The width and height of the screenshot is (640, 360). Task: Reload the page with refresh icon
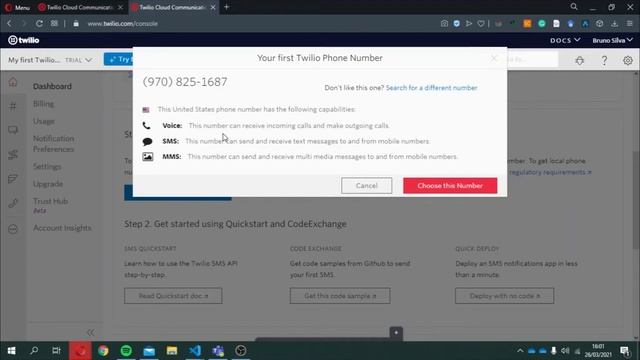(39, 24)
